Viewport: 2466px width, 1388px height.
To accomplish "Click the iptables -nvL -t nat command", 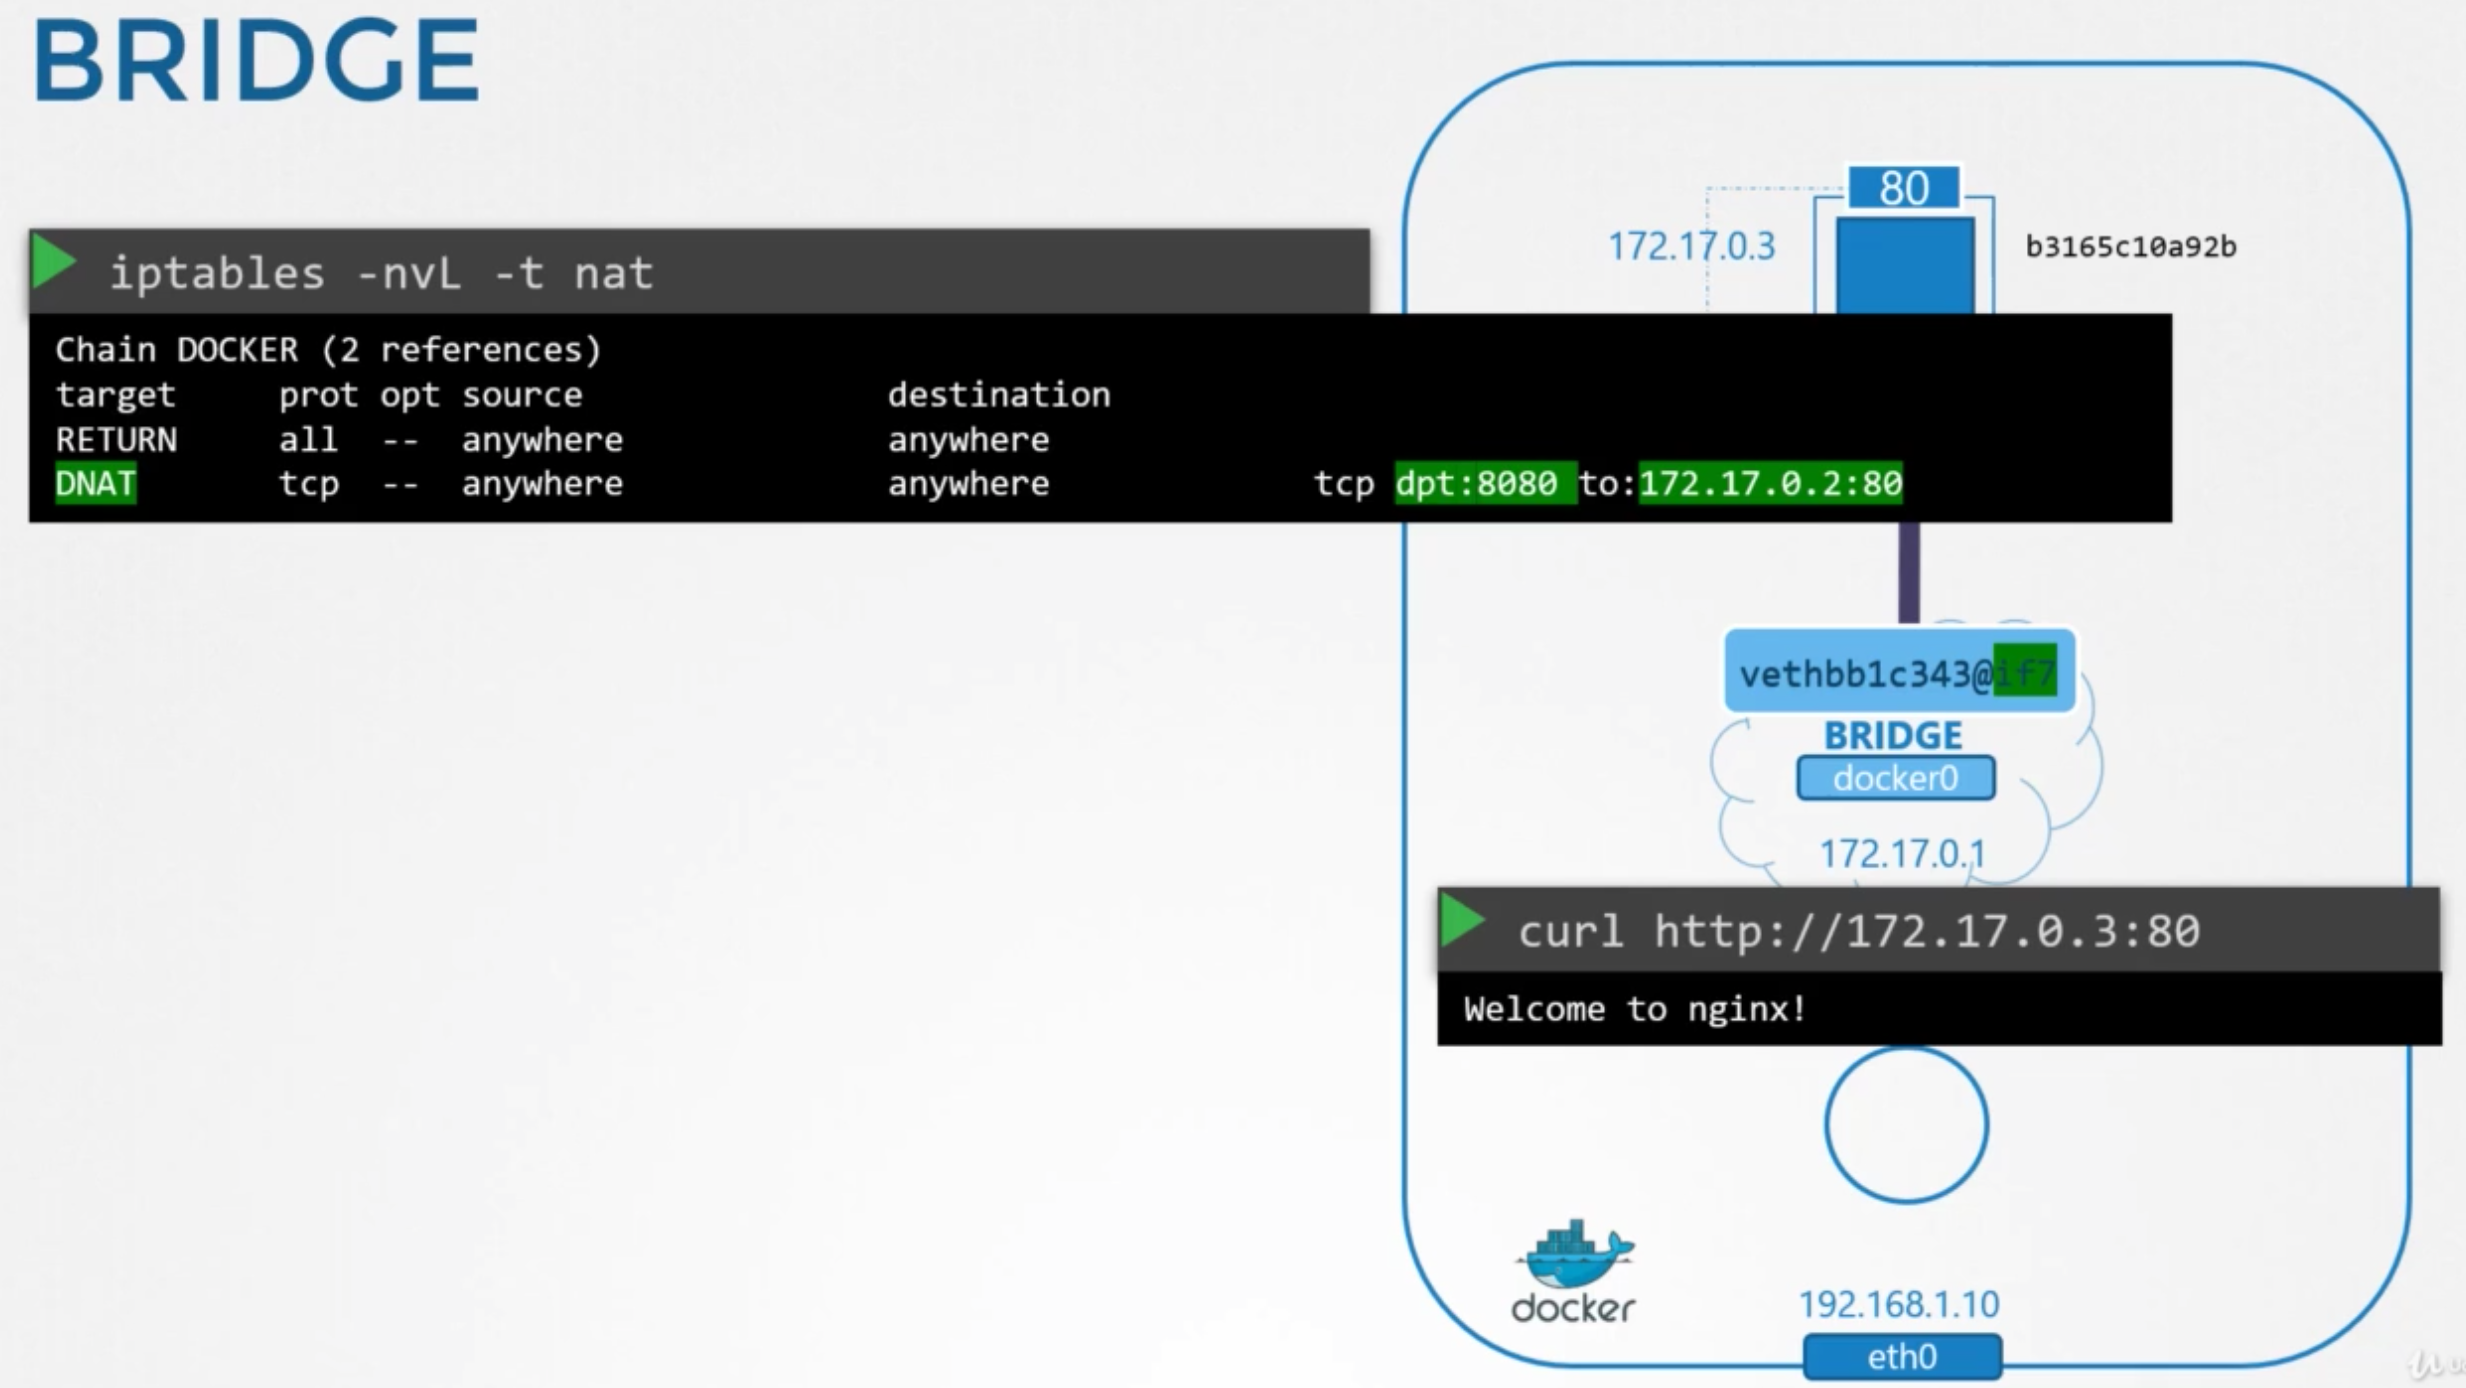I will tap(380, 273).
